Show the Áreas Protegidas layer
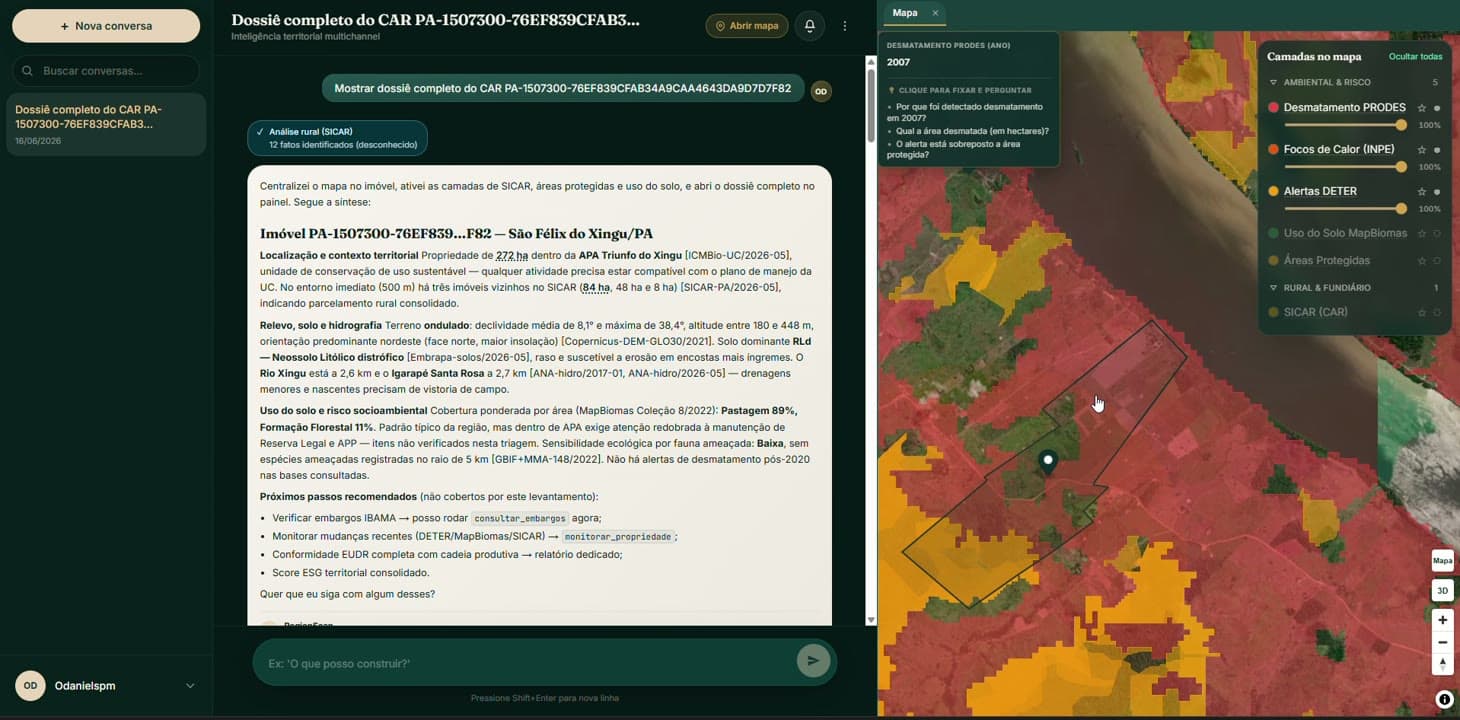 click(1437, 261)
